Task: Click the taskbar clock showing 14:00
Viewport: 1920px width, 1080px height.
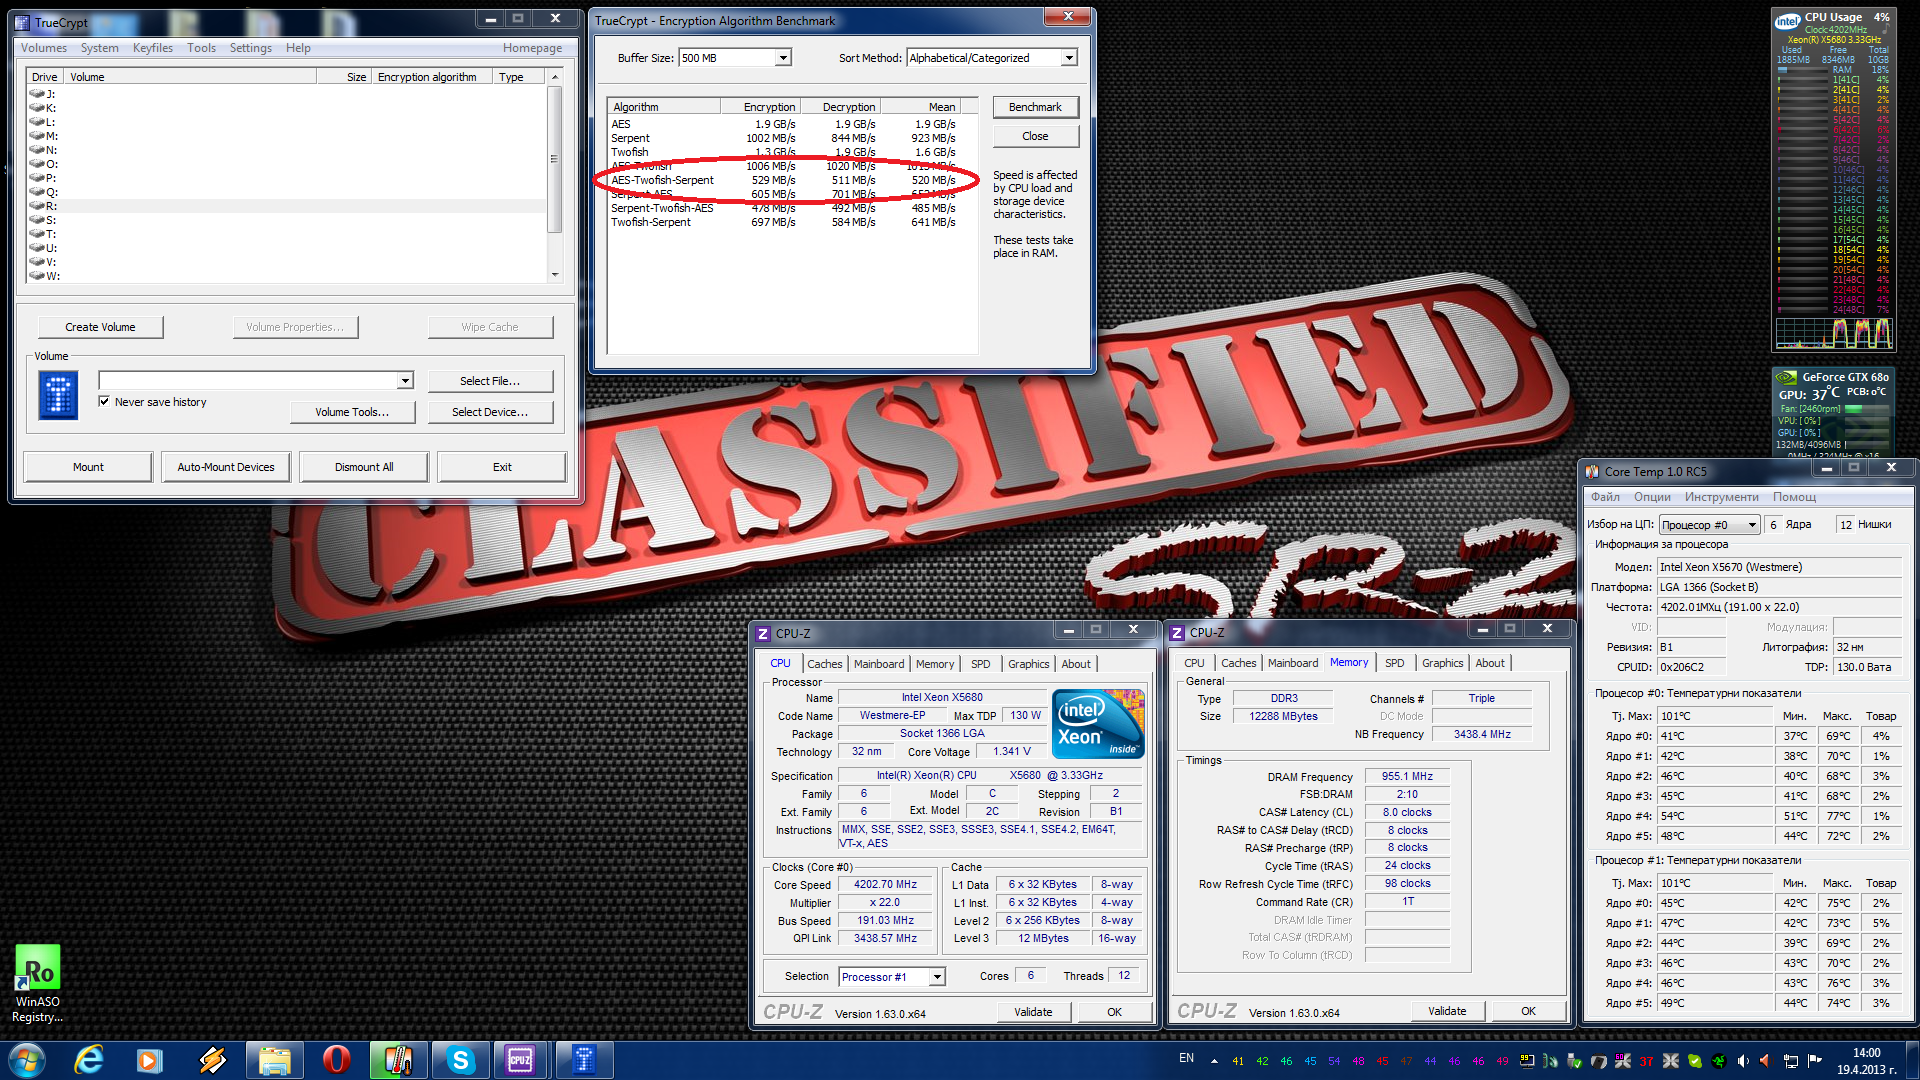Action: click(x=1866, y=1061)
